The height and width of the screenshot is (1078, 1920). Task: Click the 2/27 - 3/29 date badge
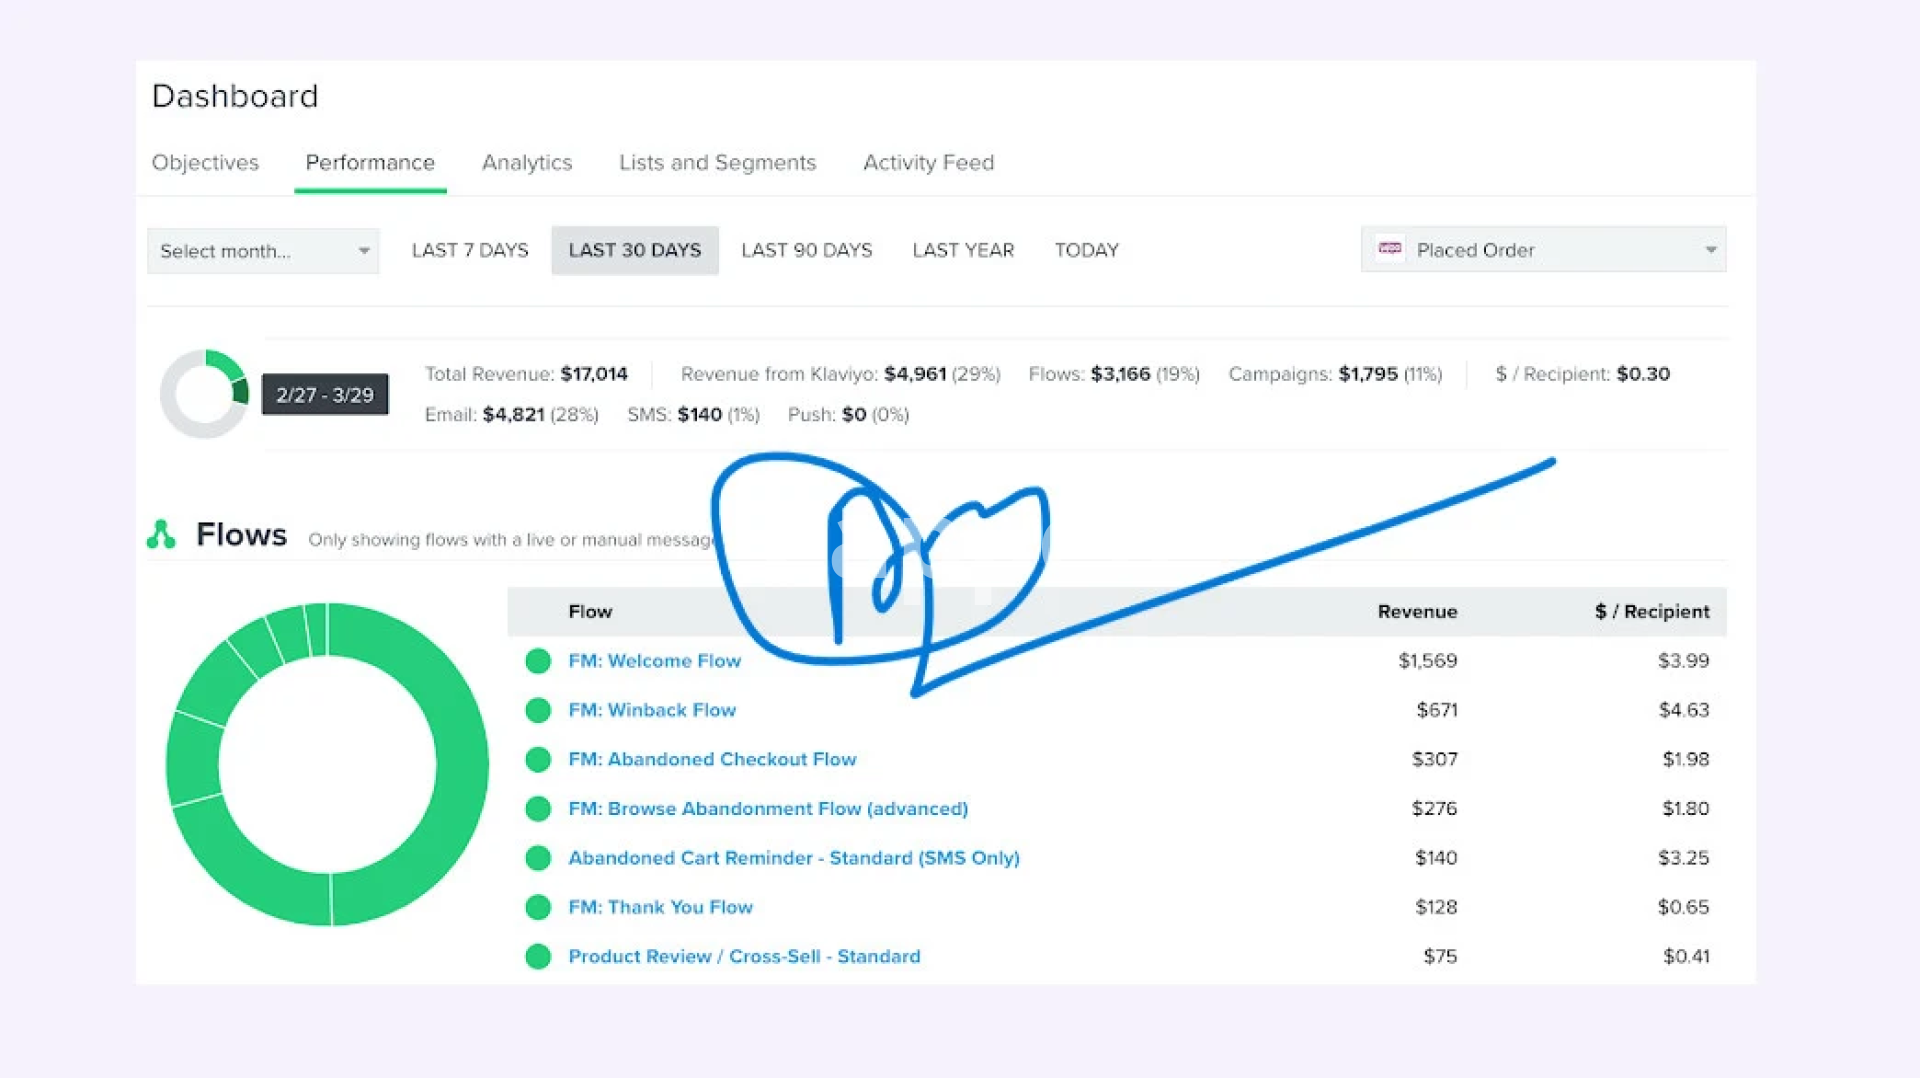pos(325,395)
